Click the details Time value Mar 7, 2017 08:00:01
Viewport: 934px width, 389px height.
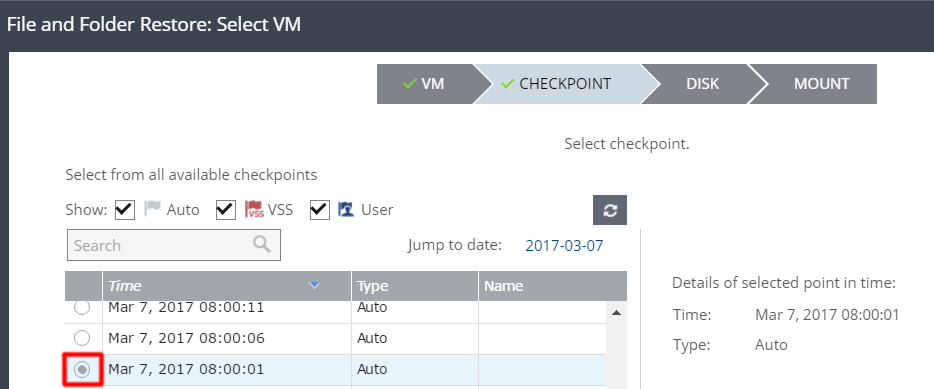point(827,315)
